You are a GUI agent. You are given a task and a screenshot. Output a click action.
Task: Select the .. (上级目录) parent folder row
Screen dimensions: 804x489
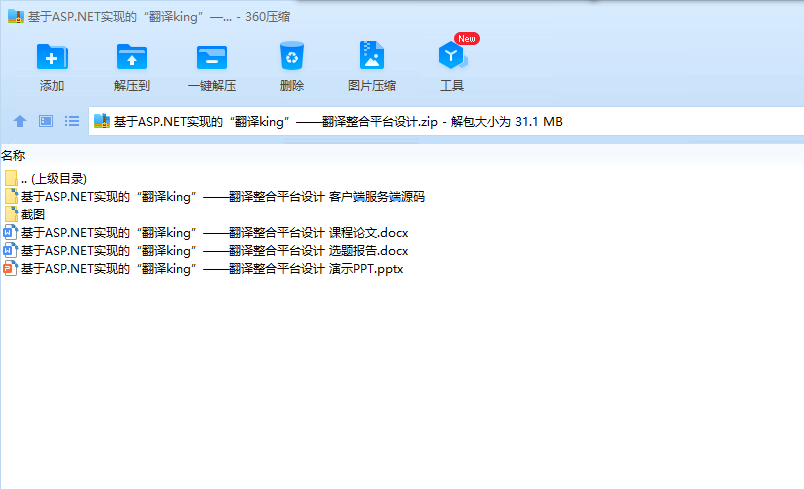(46, 178)
